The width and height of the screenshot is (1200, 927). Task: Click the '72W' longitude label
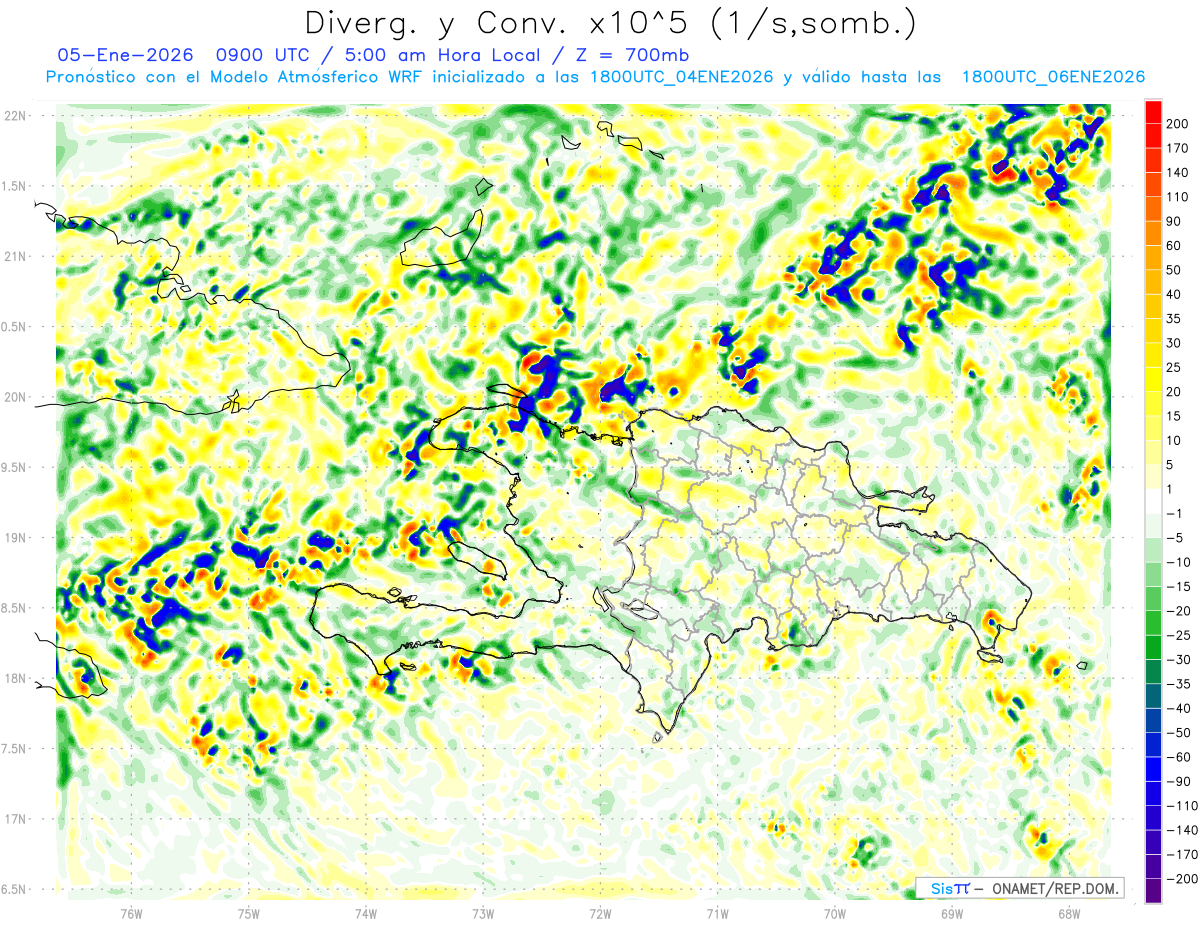(x=600, y=912)
